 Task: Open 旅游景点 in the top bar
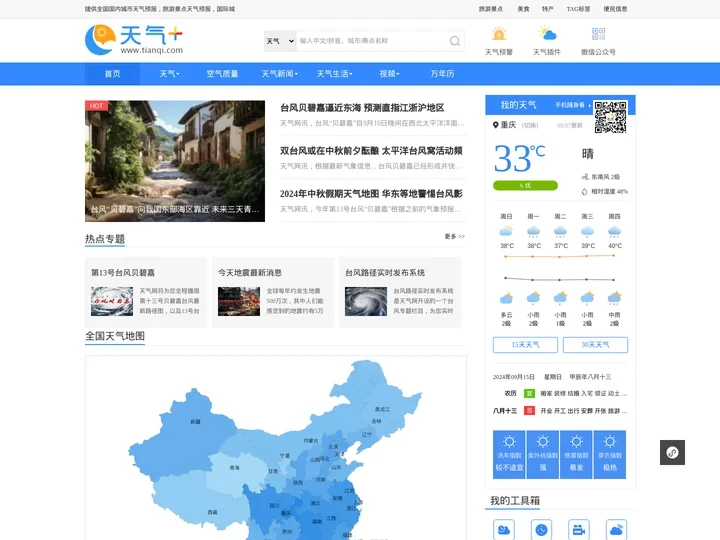point(491,9)
